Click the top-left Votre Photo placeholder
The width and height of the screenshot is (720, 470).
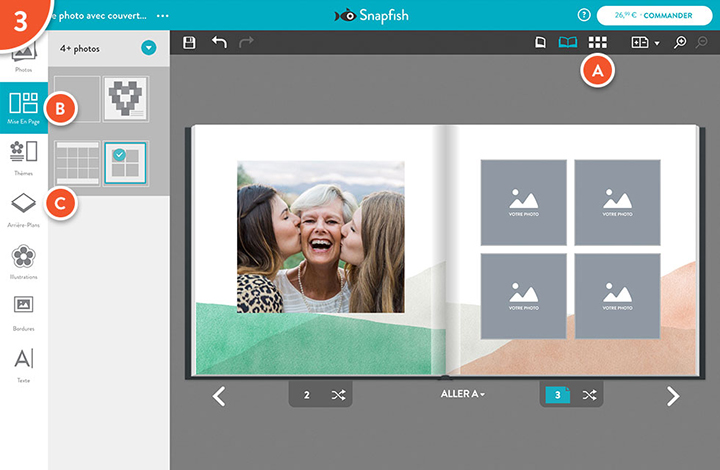tap(523, 202)
